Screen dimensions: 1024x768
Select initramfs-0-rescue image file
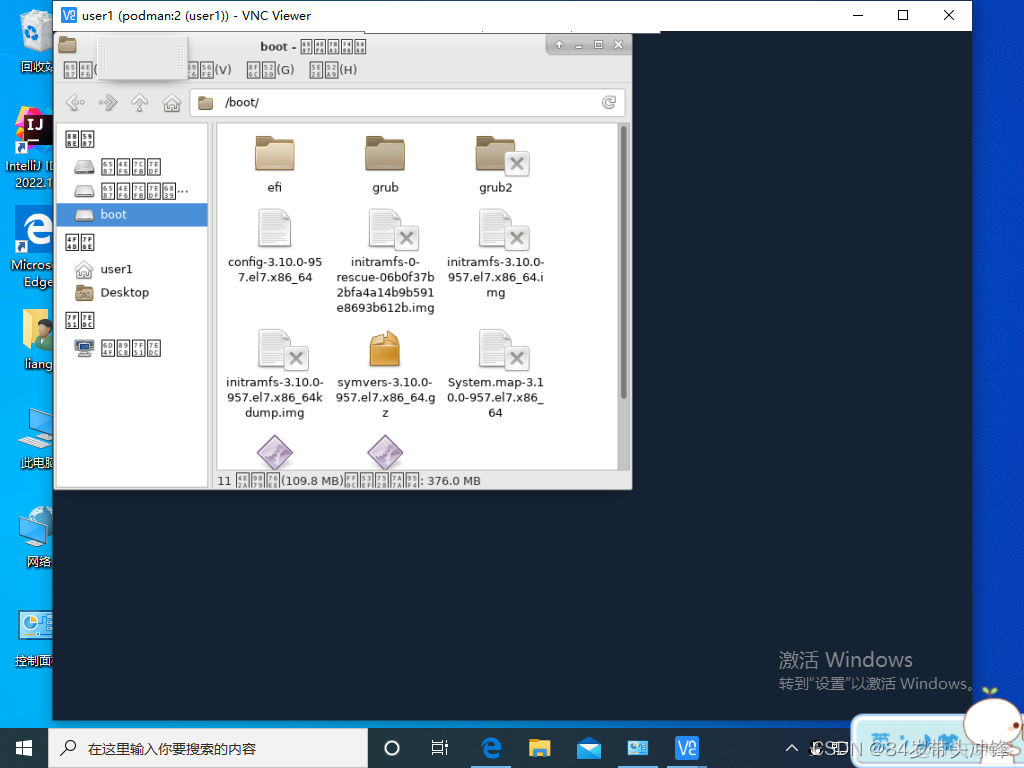[385, 261]
